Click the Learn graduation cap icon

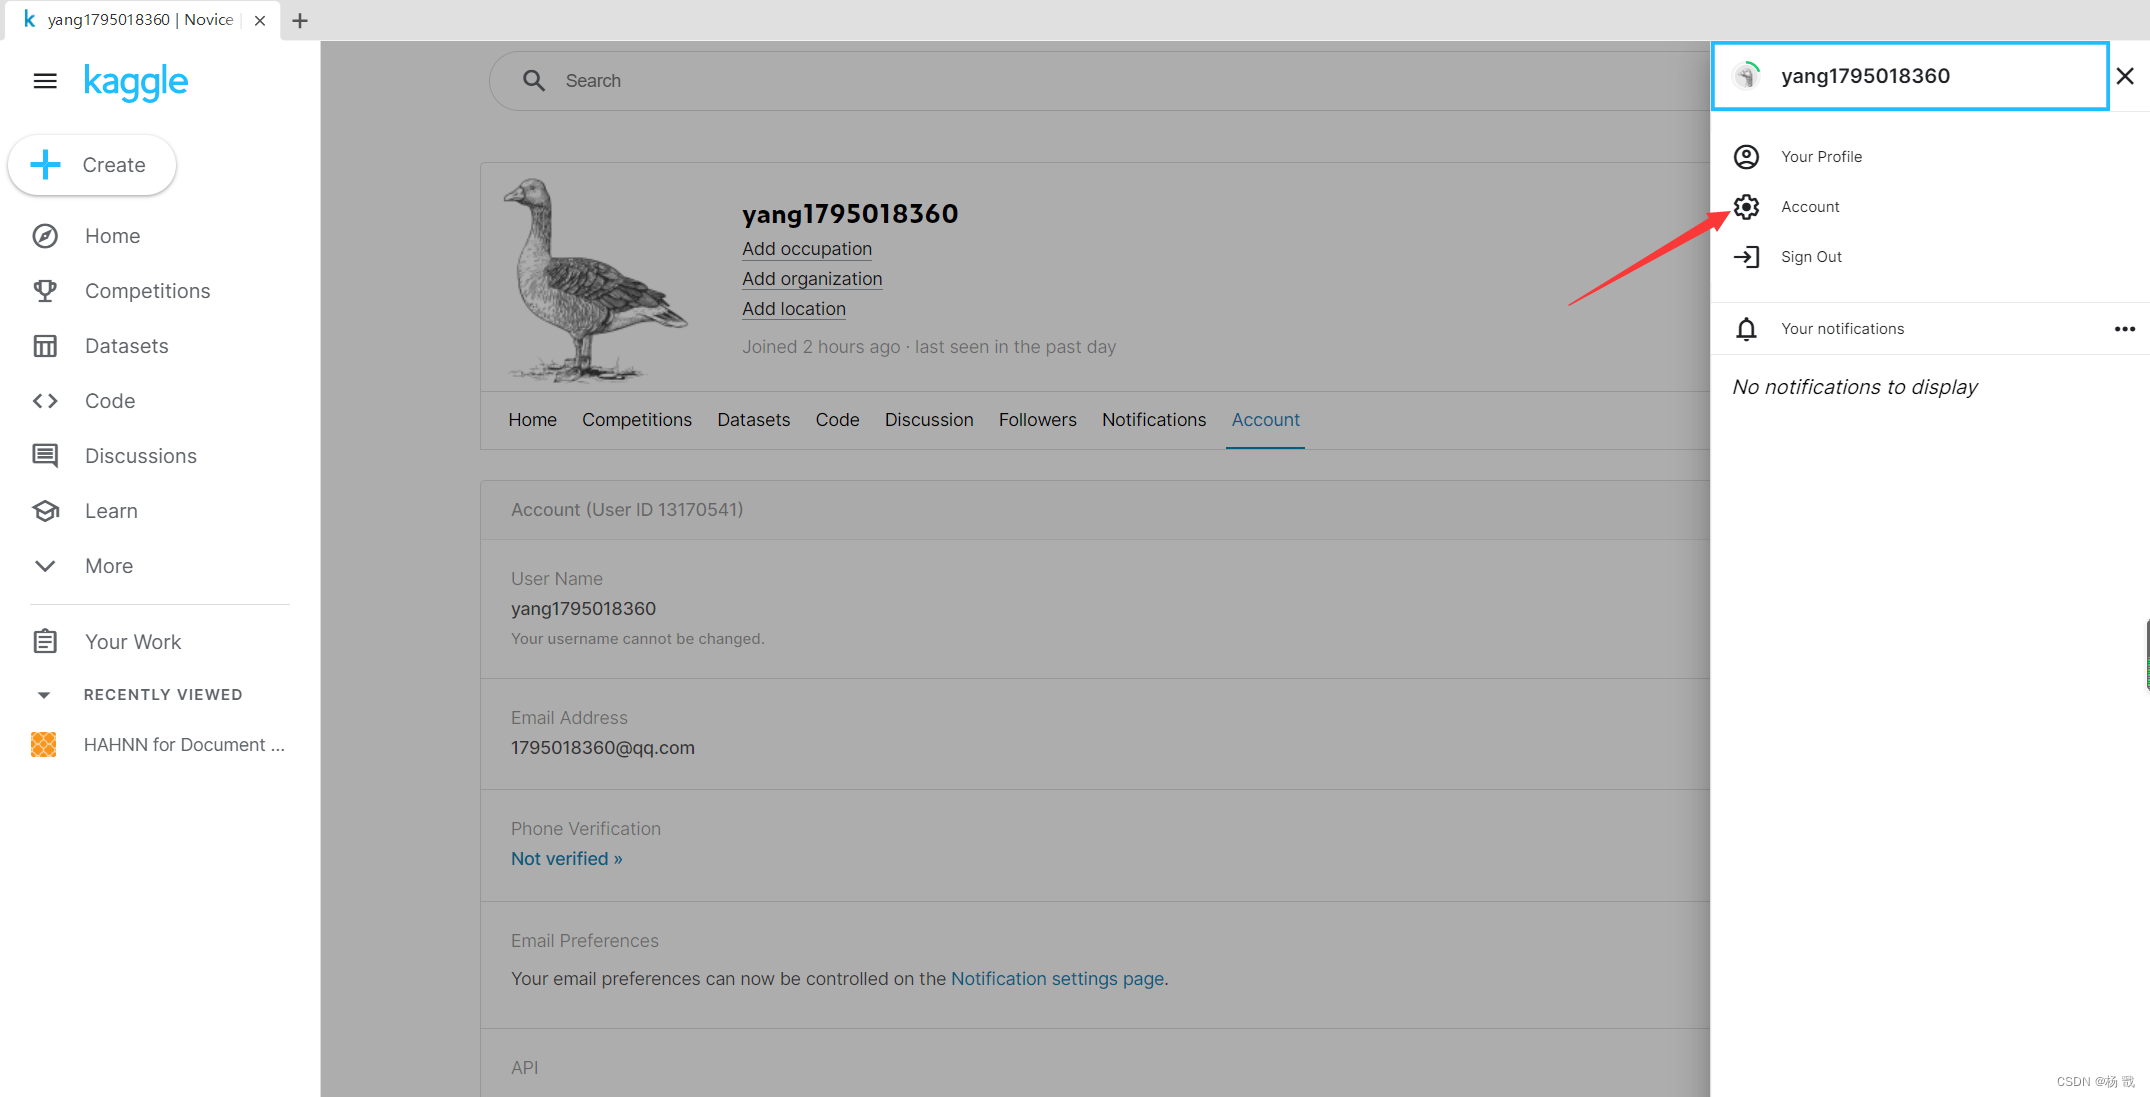pyautogui.click(x=45, y=511)
